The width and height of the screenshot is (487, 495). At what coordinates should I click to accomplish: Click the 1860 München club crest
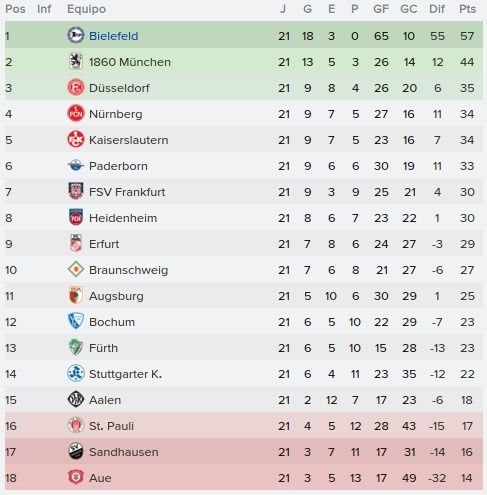tap(76, 62)
